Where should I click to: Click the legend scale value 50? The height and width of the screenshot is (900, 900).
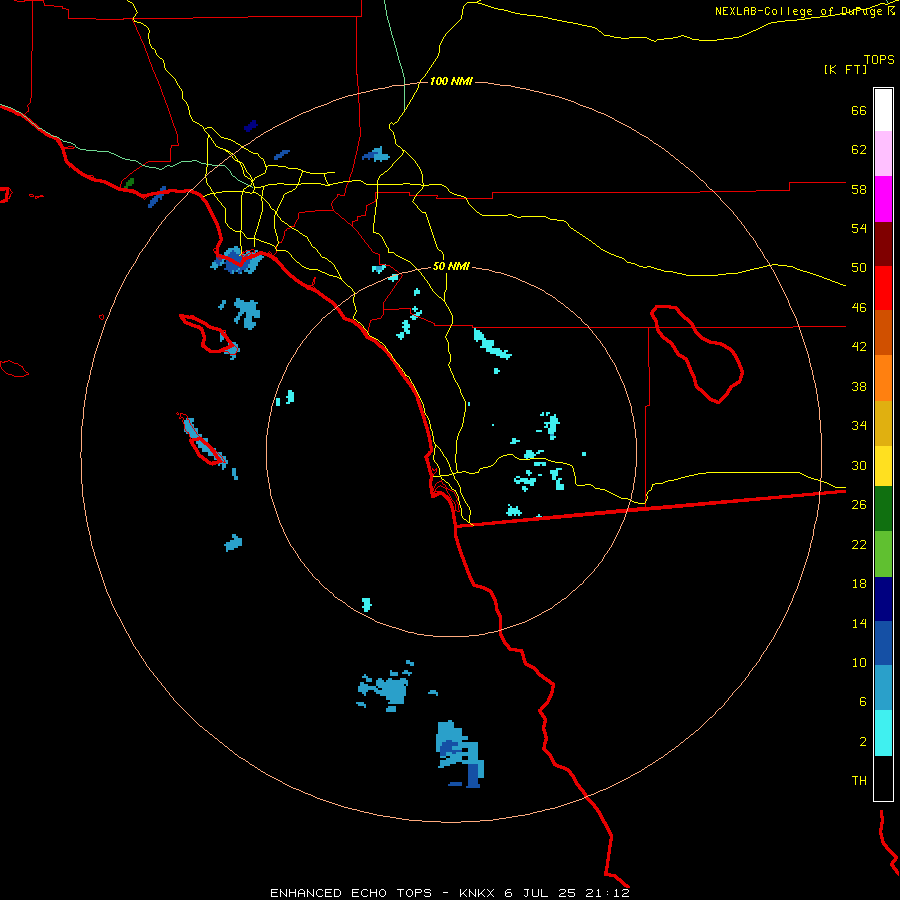click(859, 268)
